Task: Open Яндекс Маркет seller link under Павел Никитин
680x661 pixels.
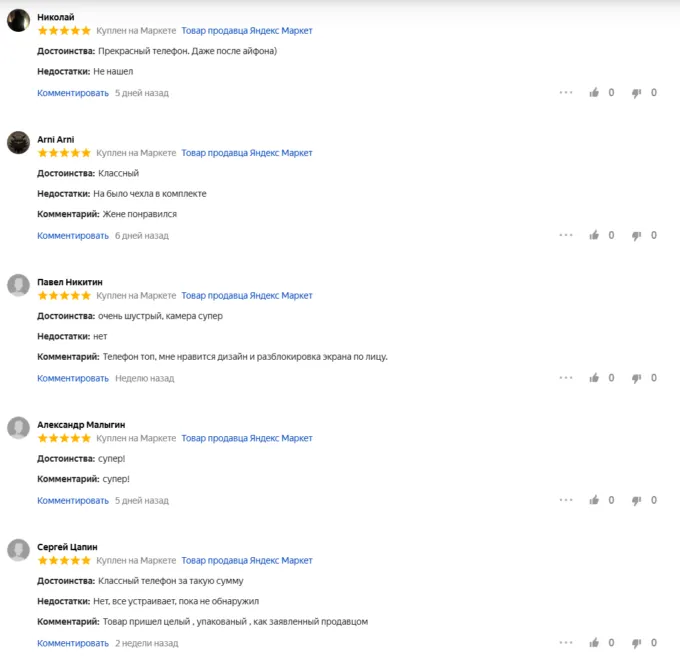Action: click(x=247, y=296)
